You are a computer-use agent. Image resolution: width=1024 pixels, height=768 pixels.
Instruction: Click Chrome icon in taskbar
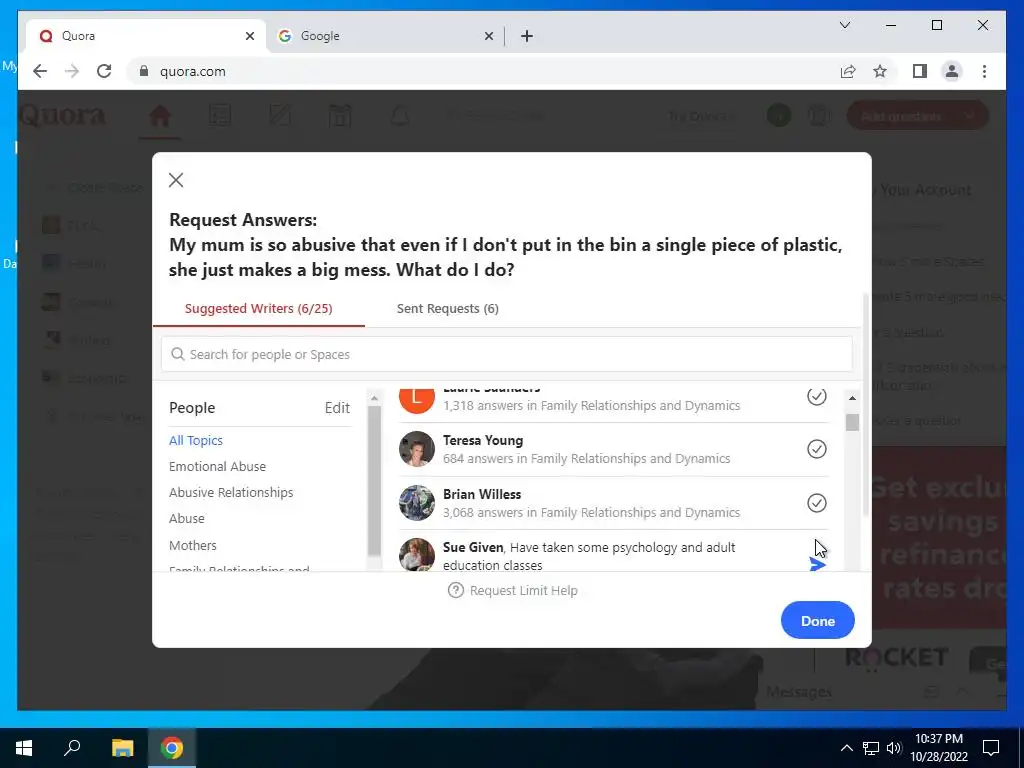pyautogui.click(x=172, y=748)
